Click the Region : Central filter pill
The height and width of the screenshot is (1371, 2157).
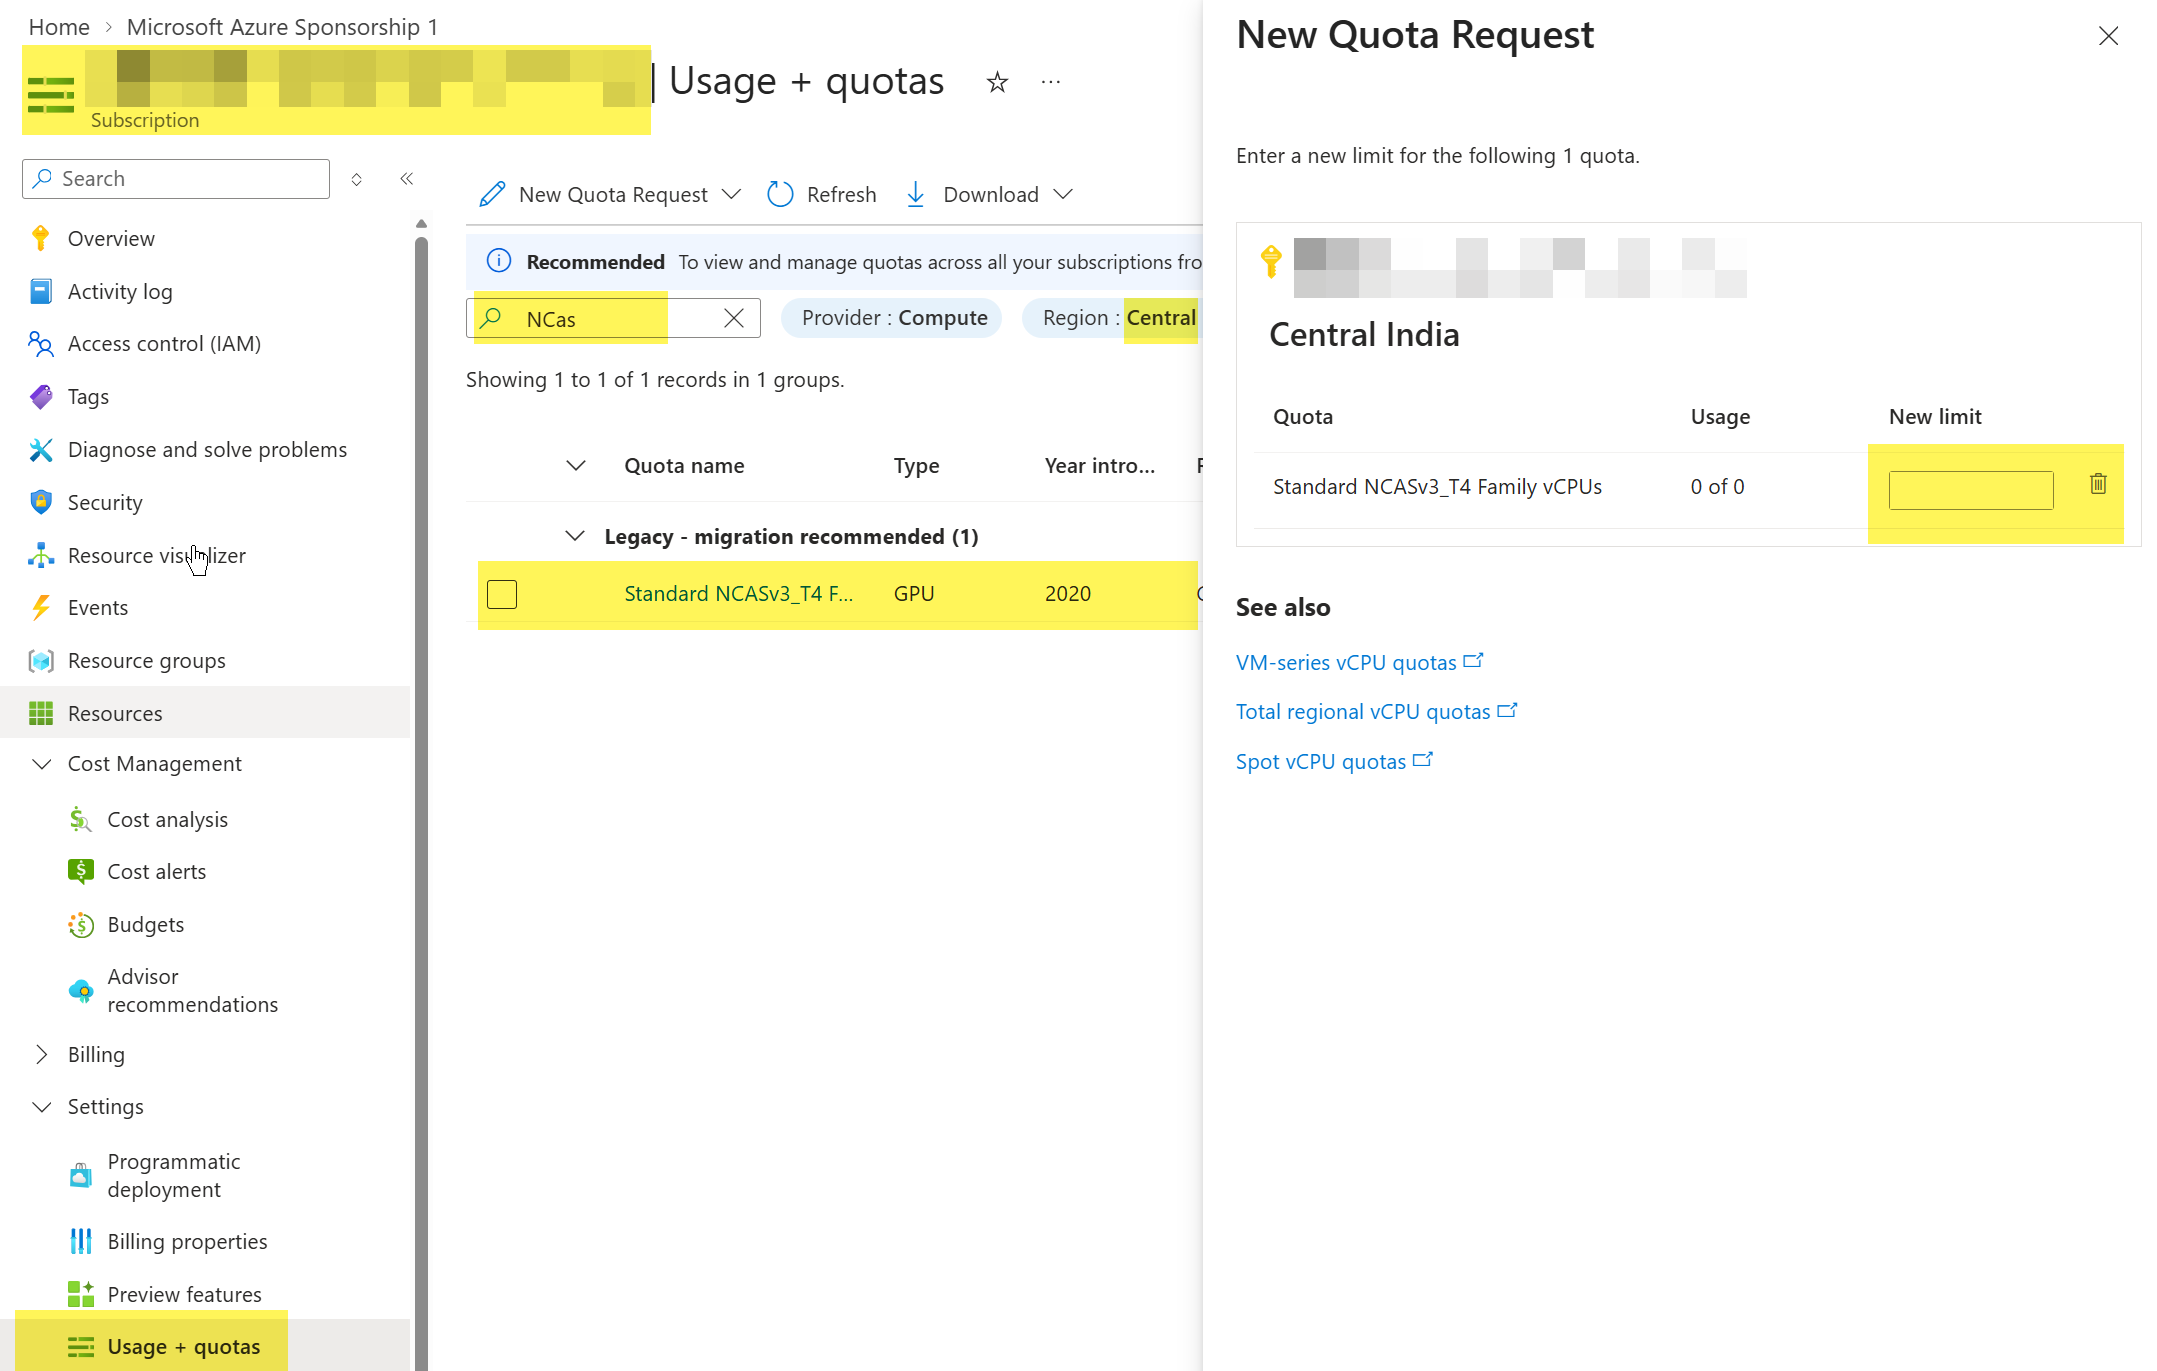pos(1112,318)
